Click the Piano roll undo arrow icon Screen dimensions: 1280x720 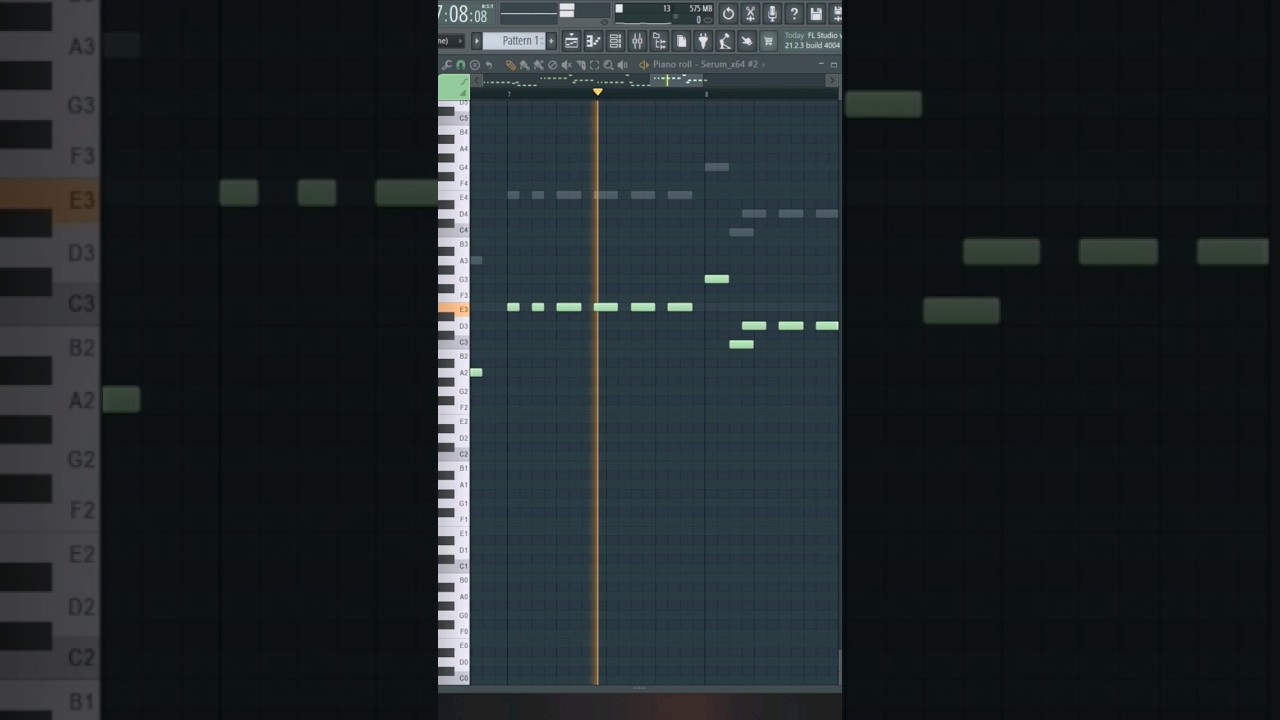[488, 65]
